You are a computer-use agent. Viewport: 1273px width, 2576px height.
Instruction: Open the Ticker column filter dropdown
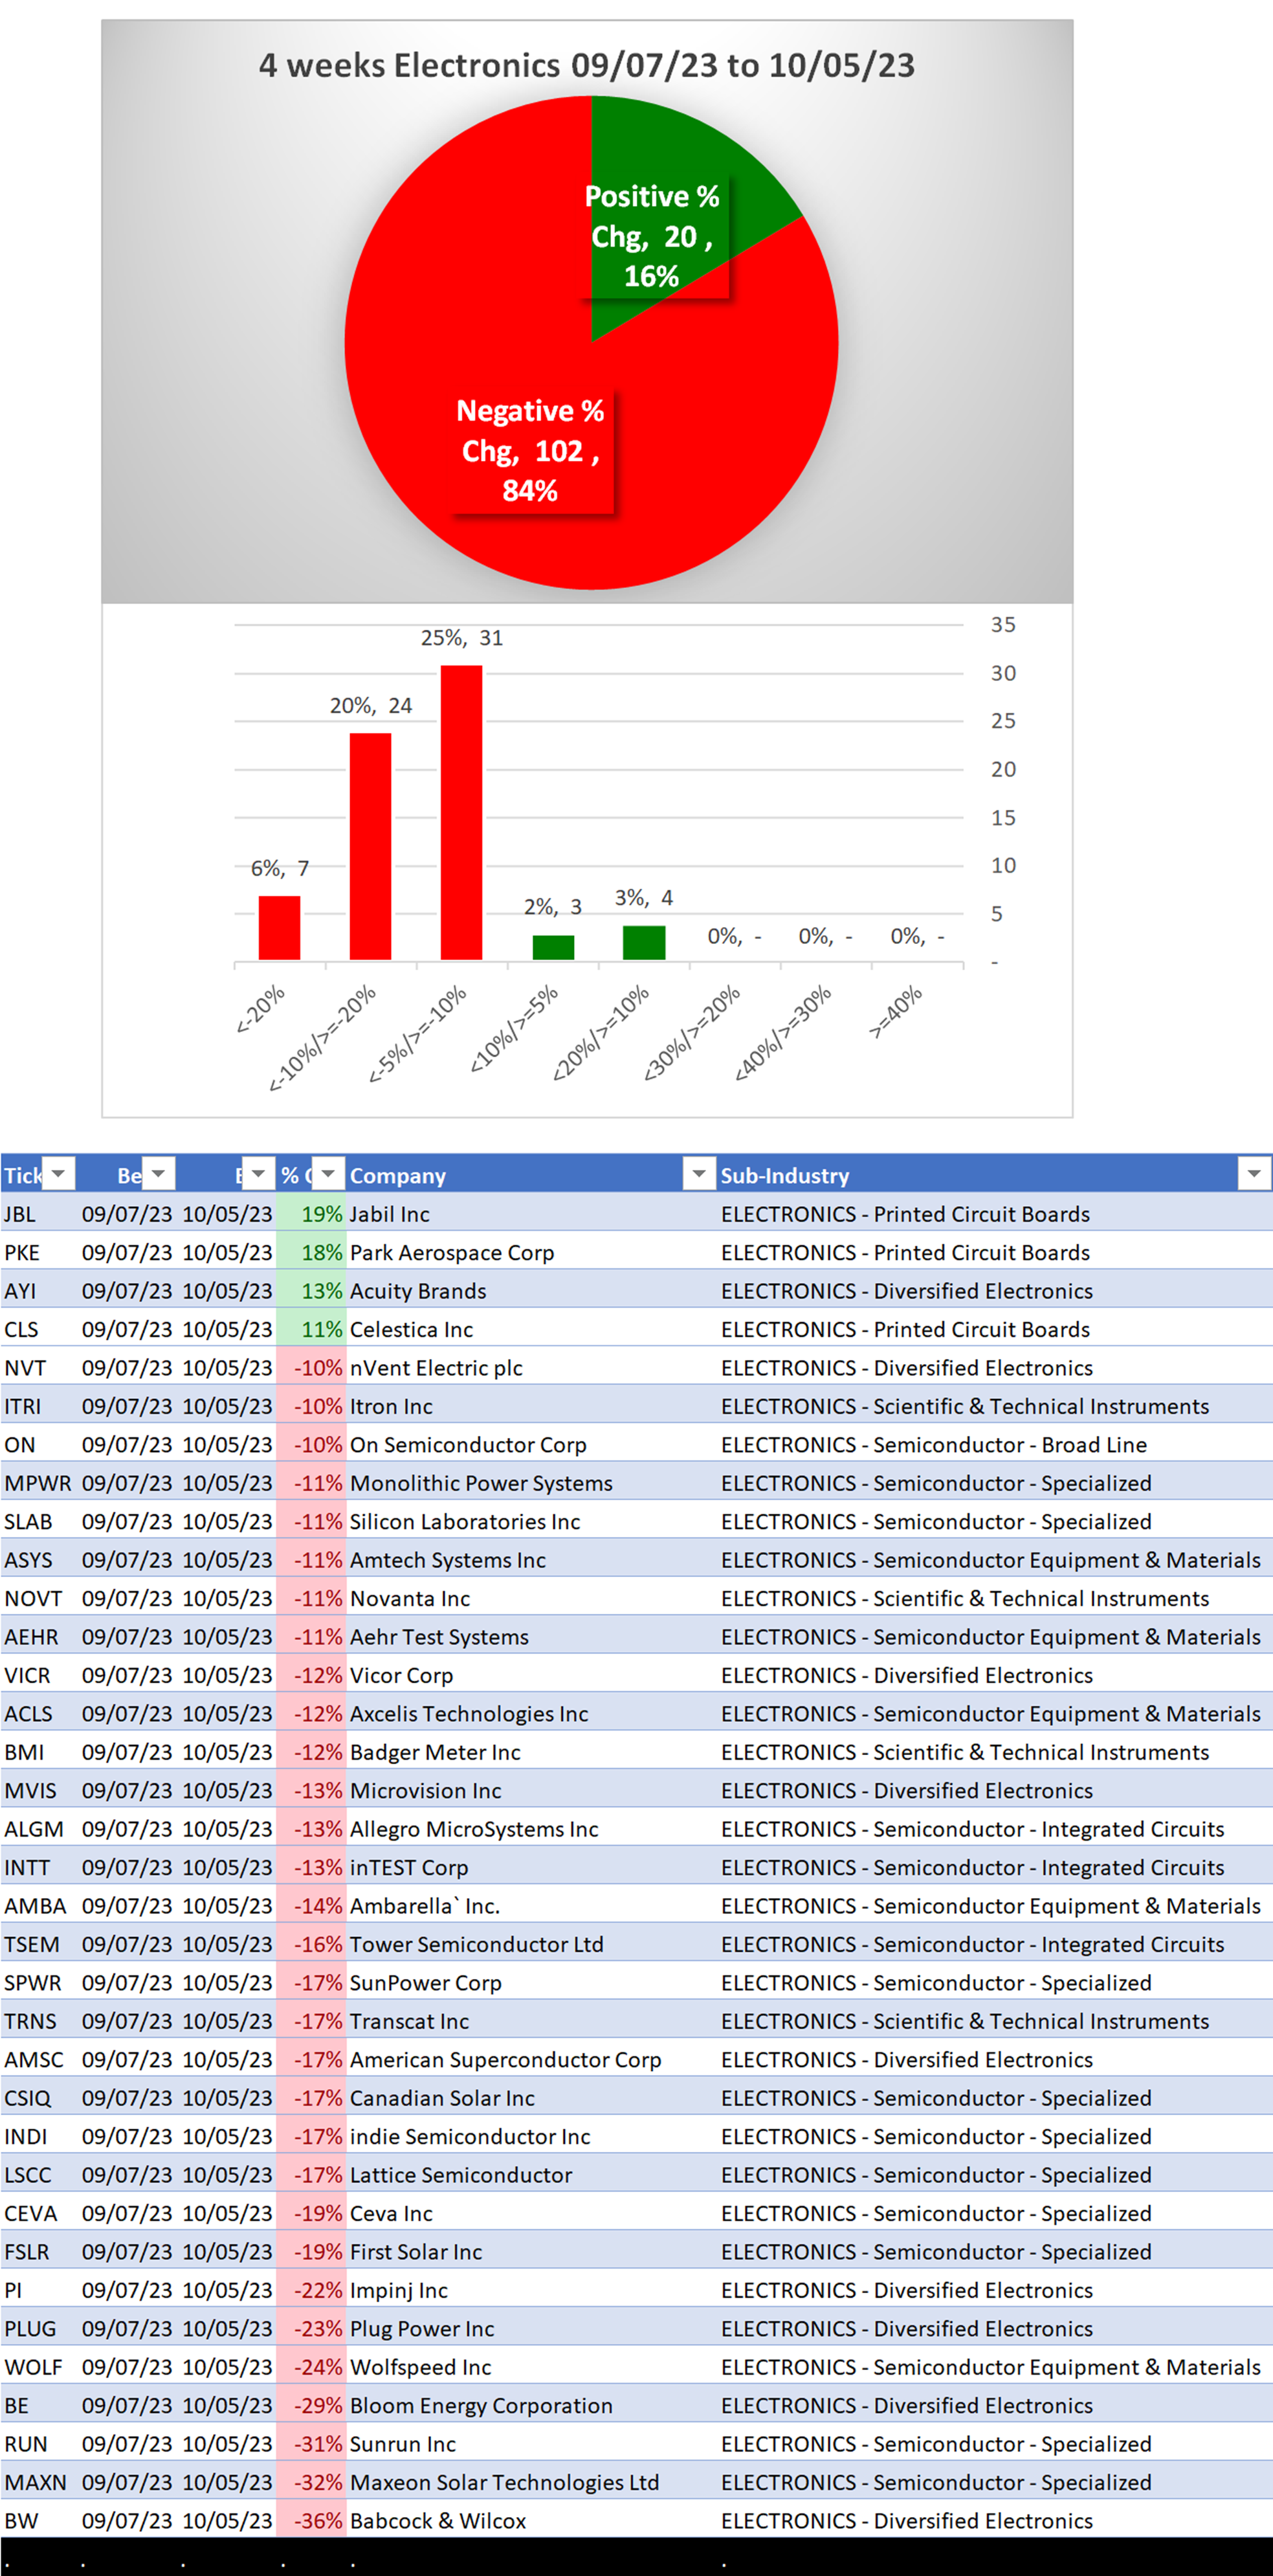point(59,1173)
